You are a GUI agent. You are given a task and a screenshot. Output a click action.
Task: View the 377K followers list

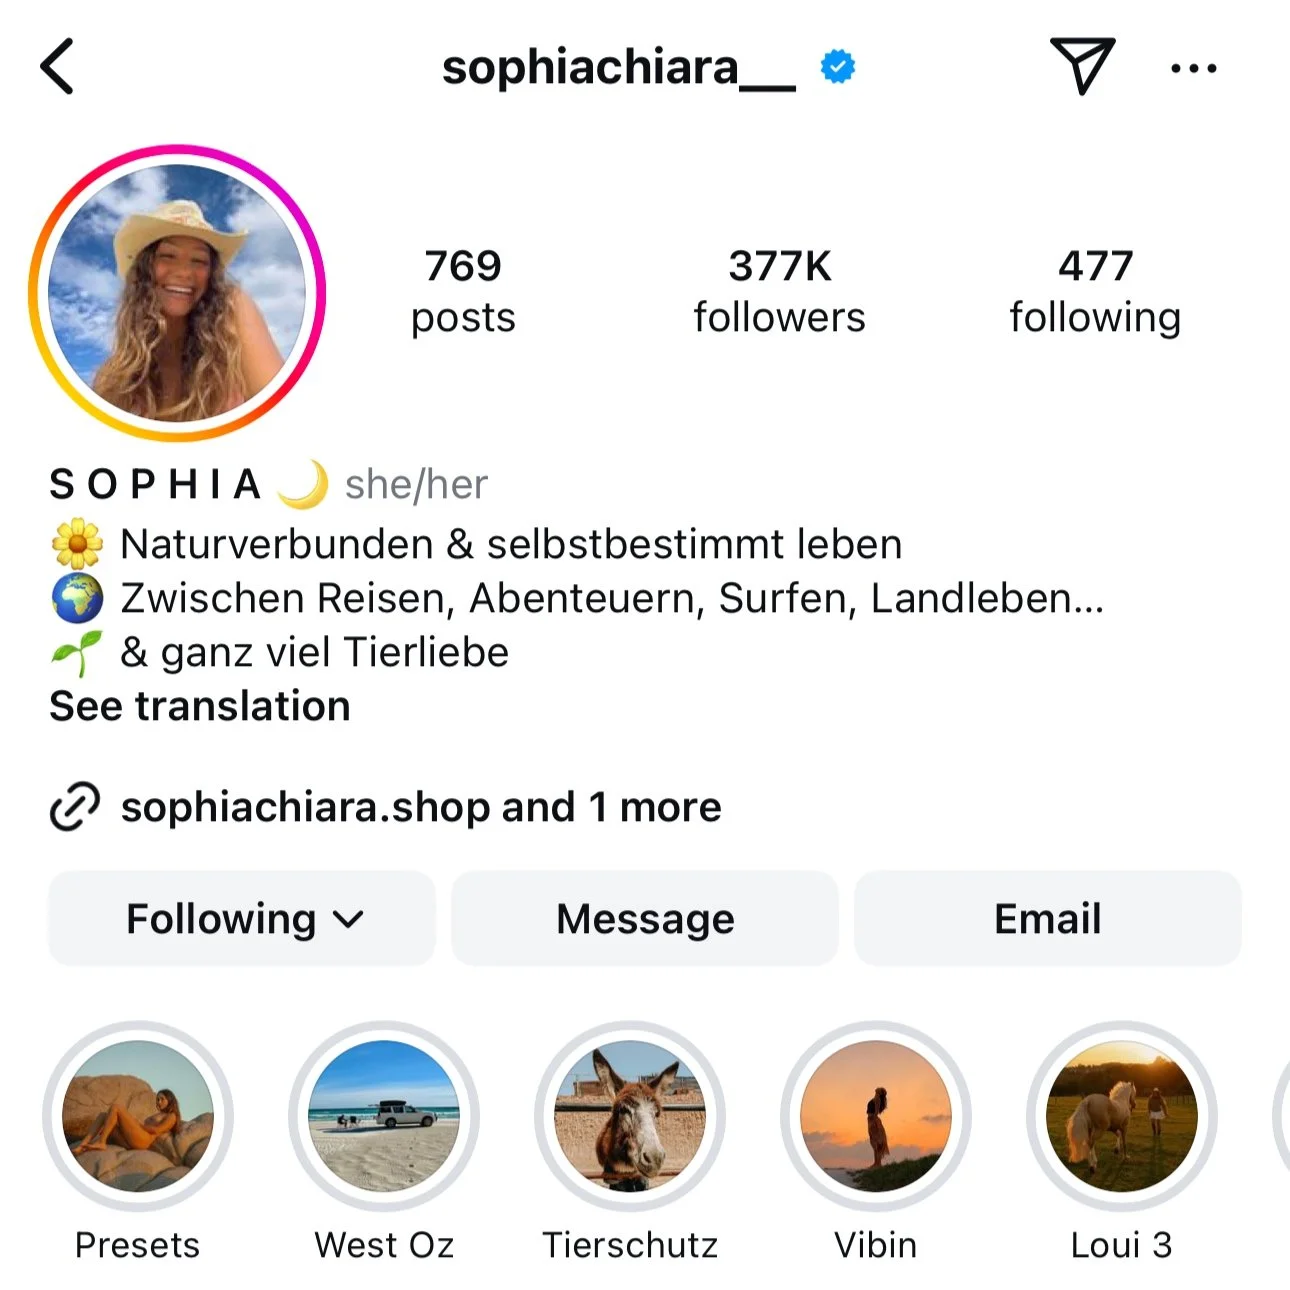tap(779, 291)
